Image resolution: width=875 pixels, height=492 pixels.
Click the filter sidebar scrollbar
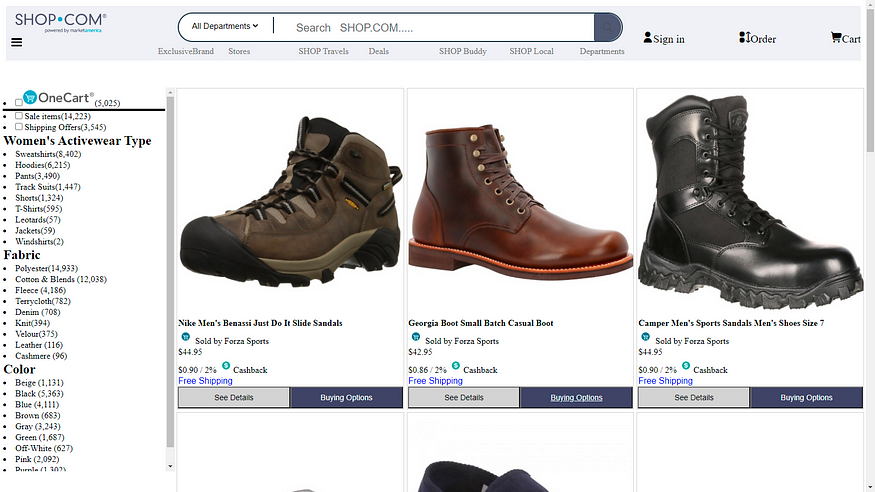pos(170,272)
